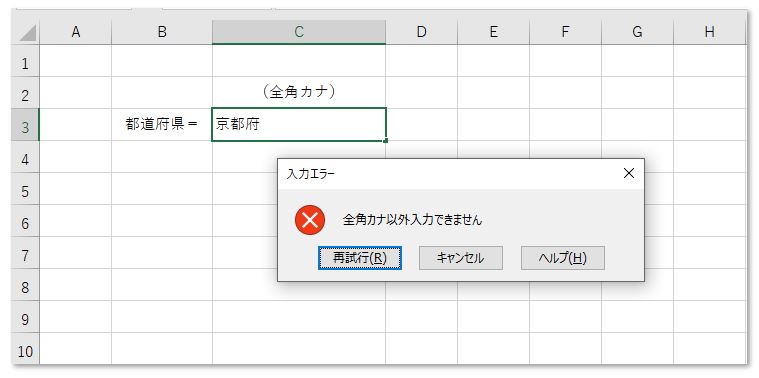Screen dimensions: 759x378
Task: Click the キャンセル button
Action: pos(460,258)
